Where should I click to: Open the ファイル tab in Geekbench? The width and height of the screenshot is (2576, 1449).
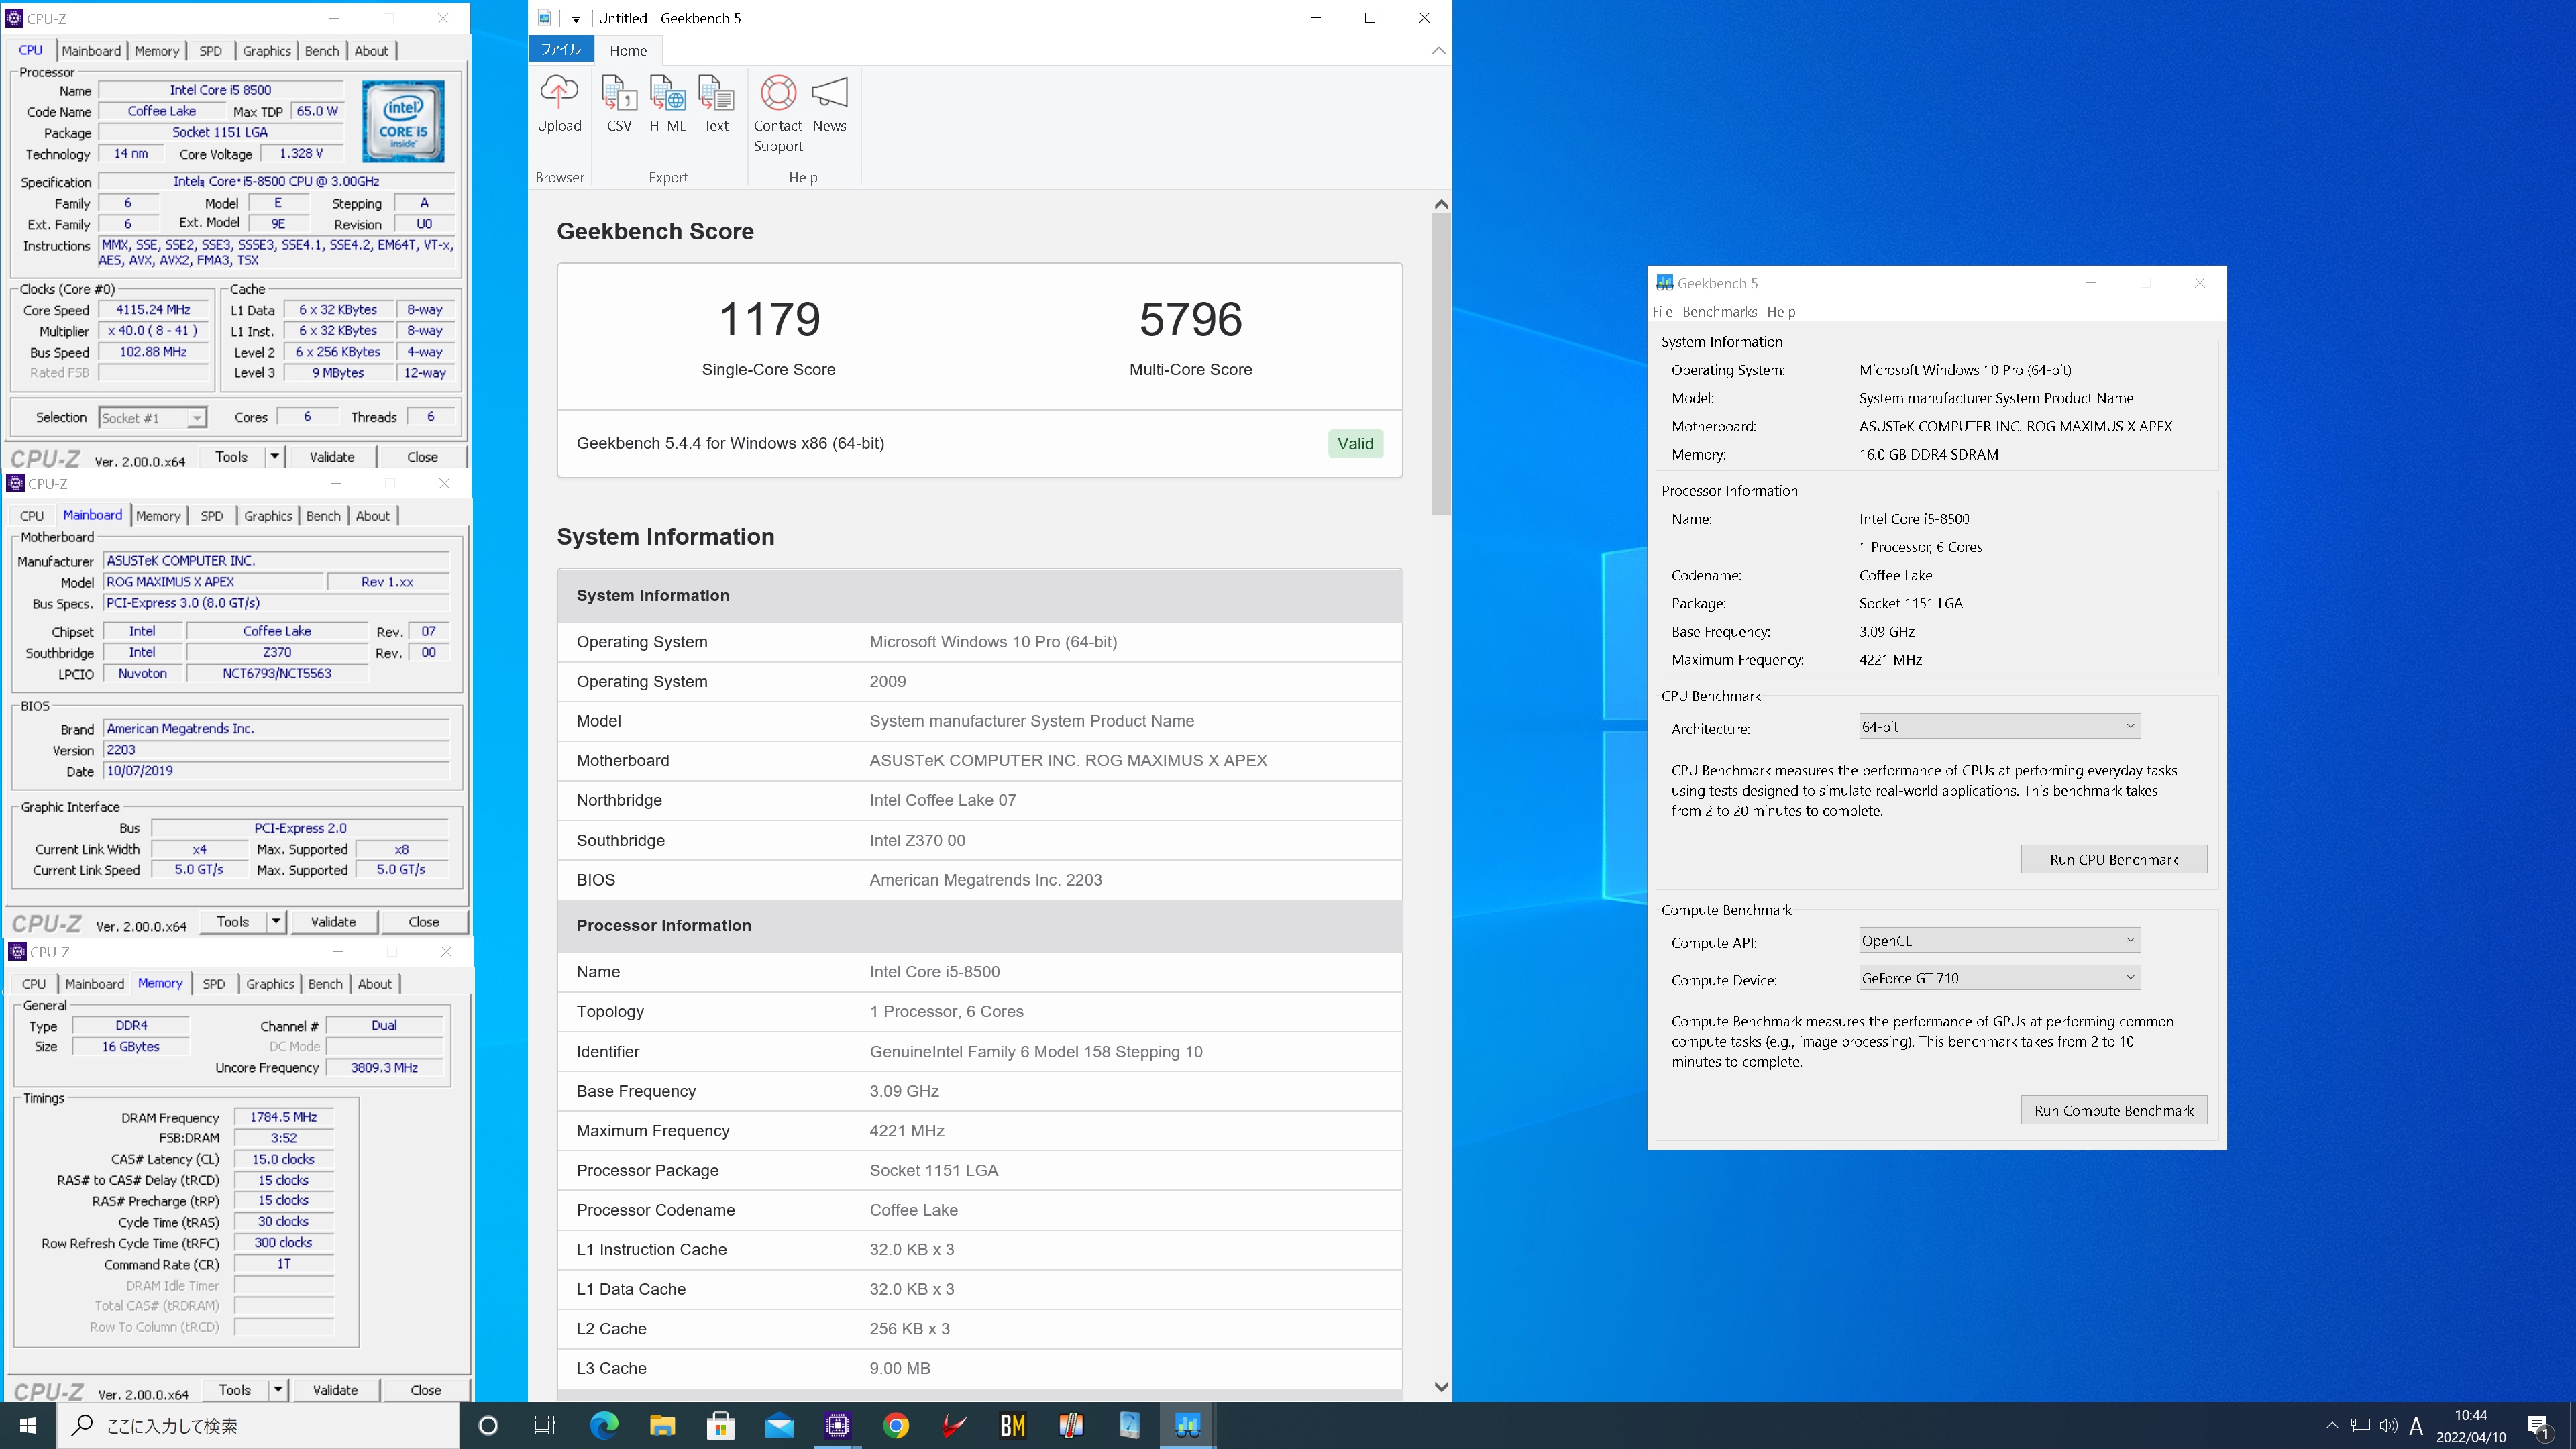561,50
